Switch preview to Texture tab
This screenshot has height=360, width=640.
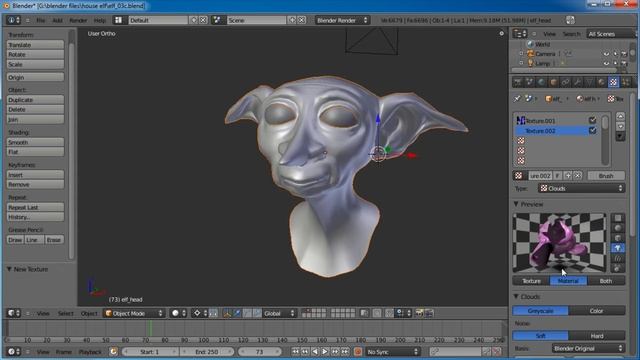tap(531, 281)
